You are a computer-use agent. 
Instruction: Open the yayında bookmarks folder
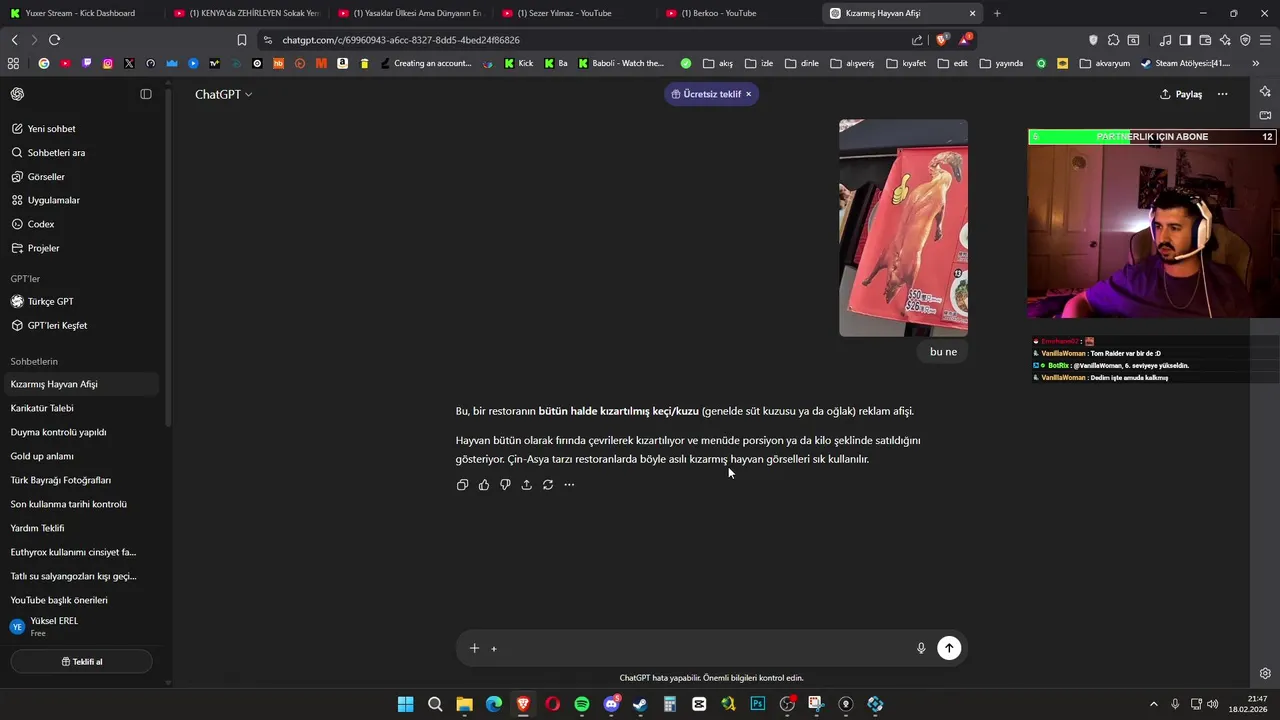click(x=1002, y=63)
